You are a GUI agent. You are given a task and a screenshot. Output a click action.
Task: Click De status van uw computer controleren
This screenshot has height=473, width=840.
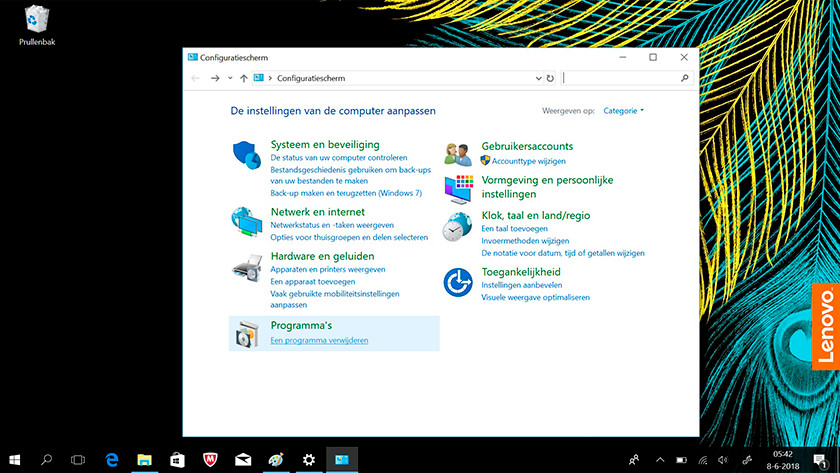point(339,157)
